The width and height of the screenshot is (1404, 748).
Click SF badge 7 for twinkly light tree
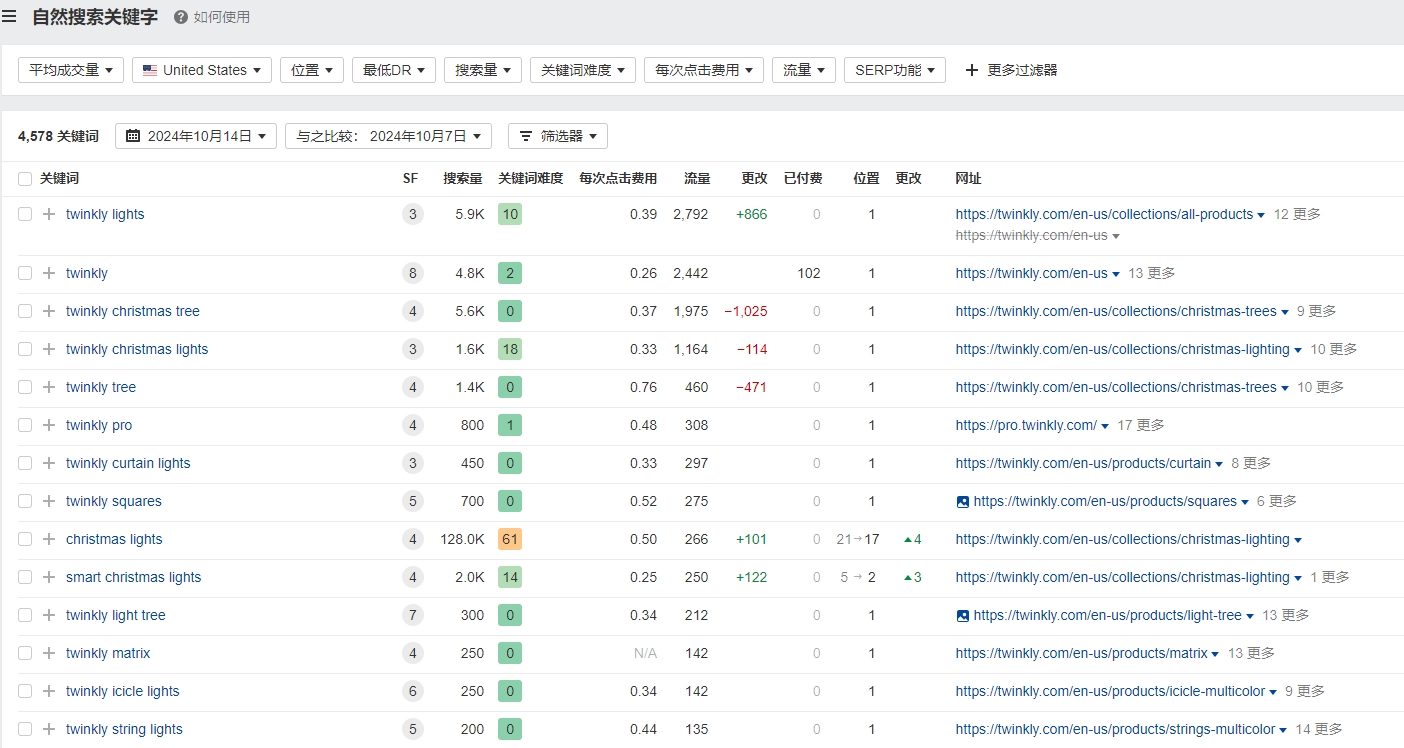[412, 615]
